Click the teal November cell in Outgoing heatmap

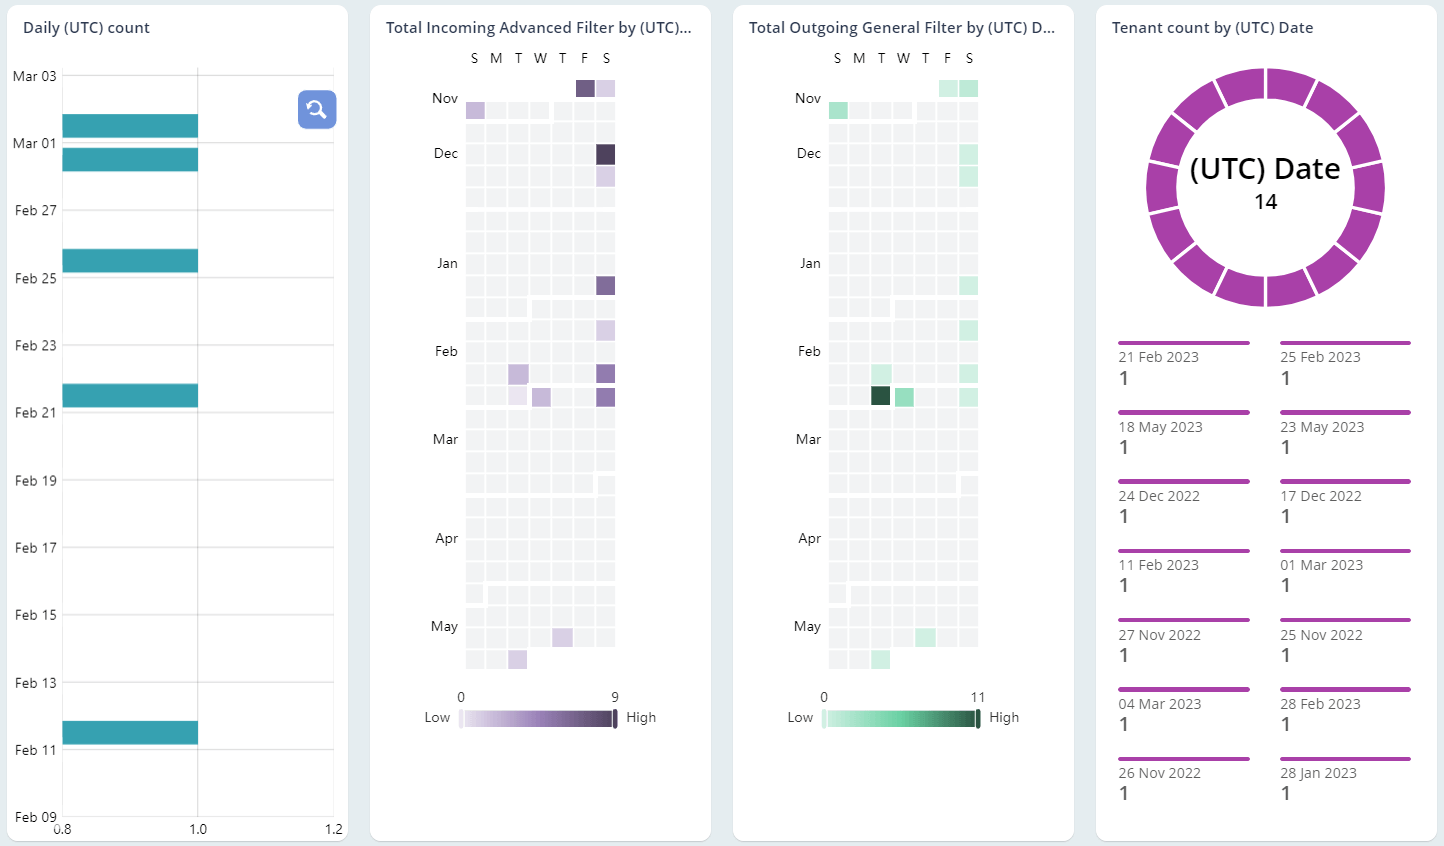[838, 110]
